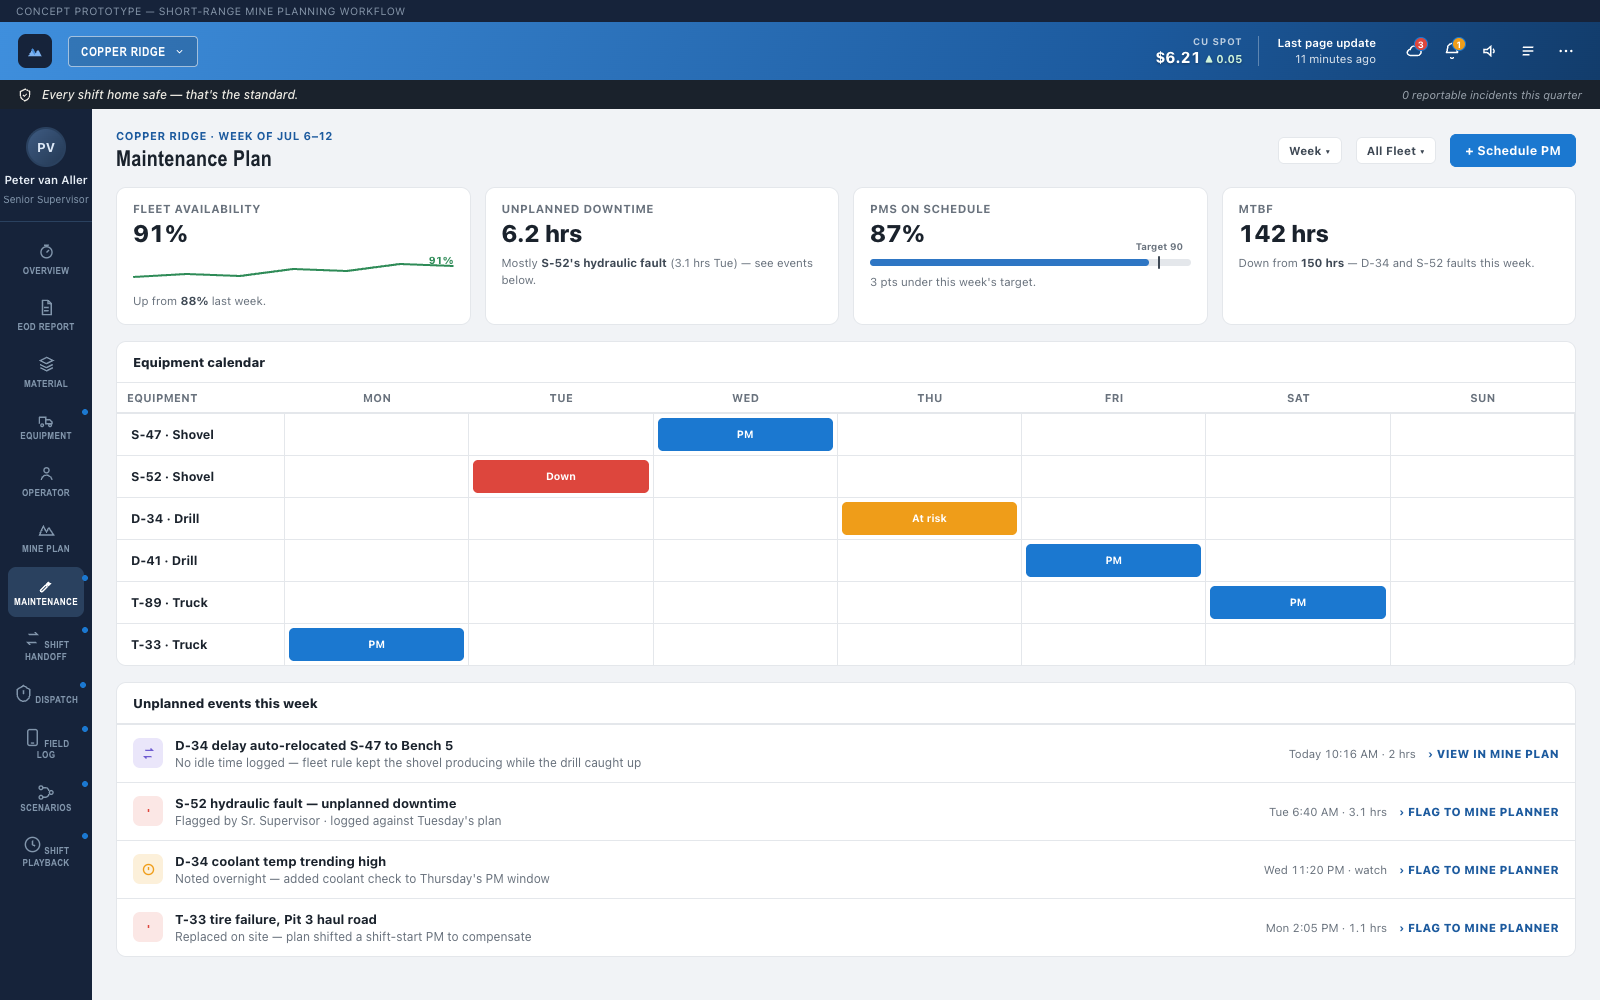Open the Shift Handoff sidebar item

(46, 646)
